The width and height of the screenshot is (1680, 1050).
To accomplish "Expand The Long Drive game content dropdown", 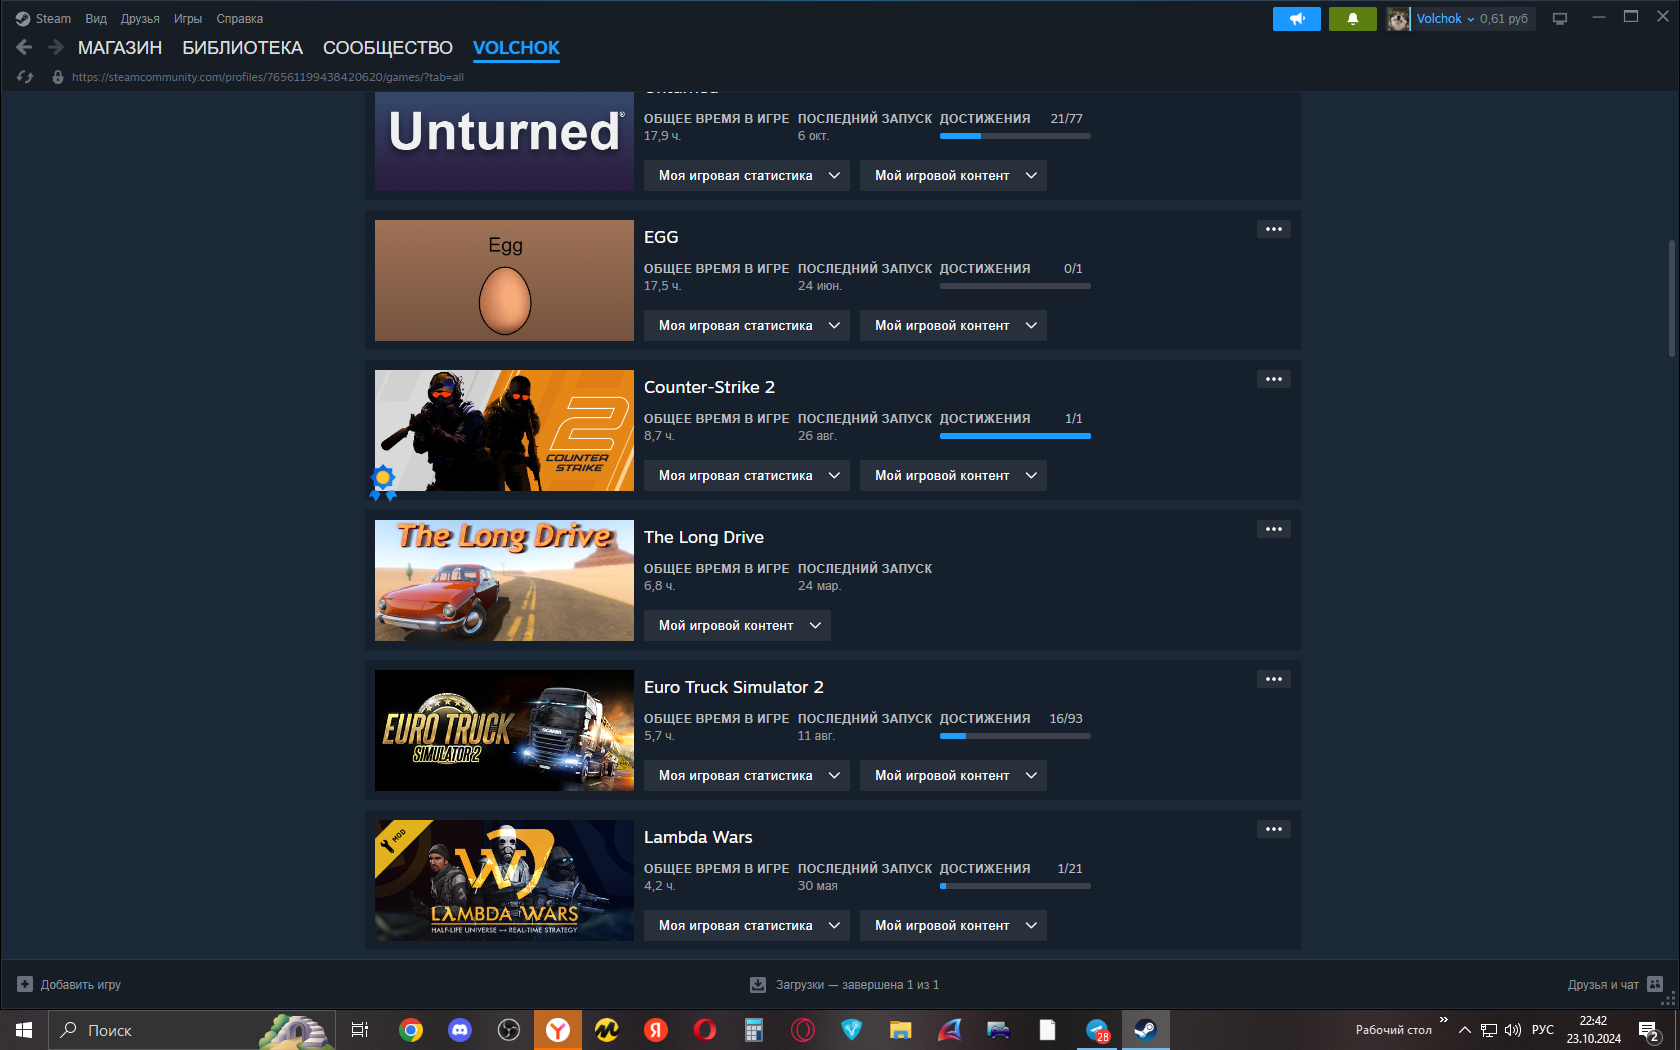I will pyautogui.click(x=737, y=626).
